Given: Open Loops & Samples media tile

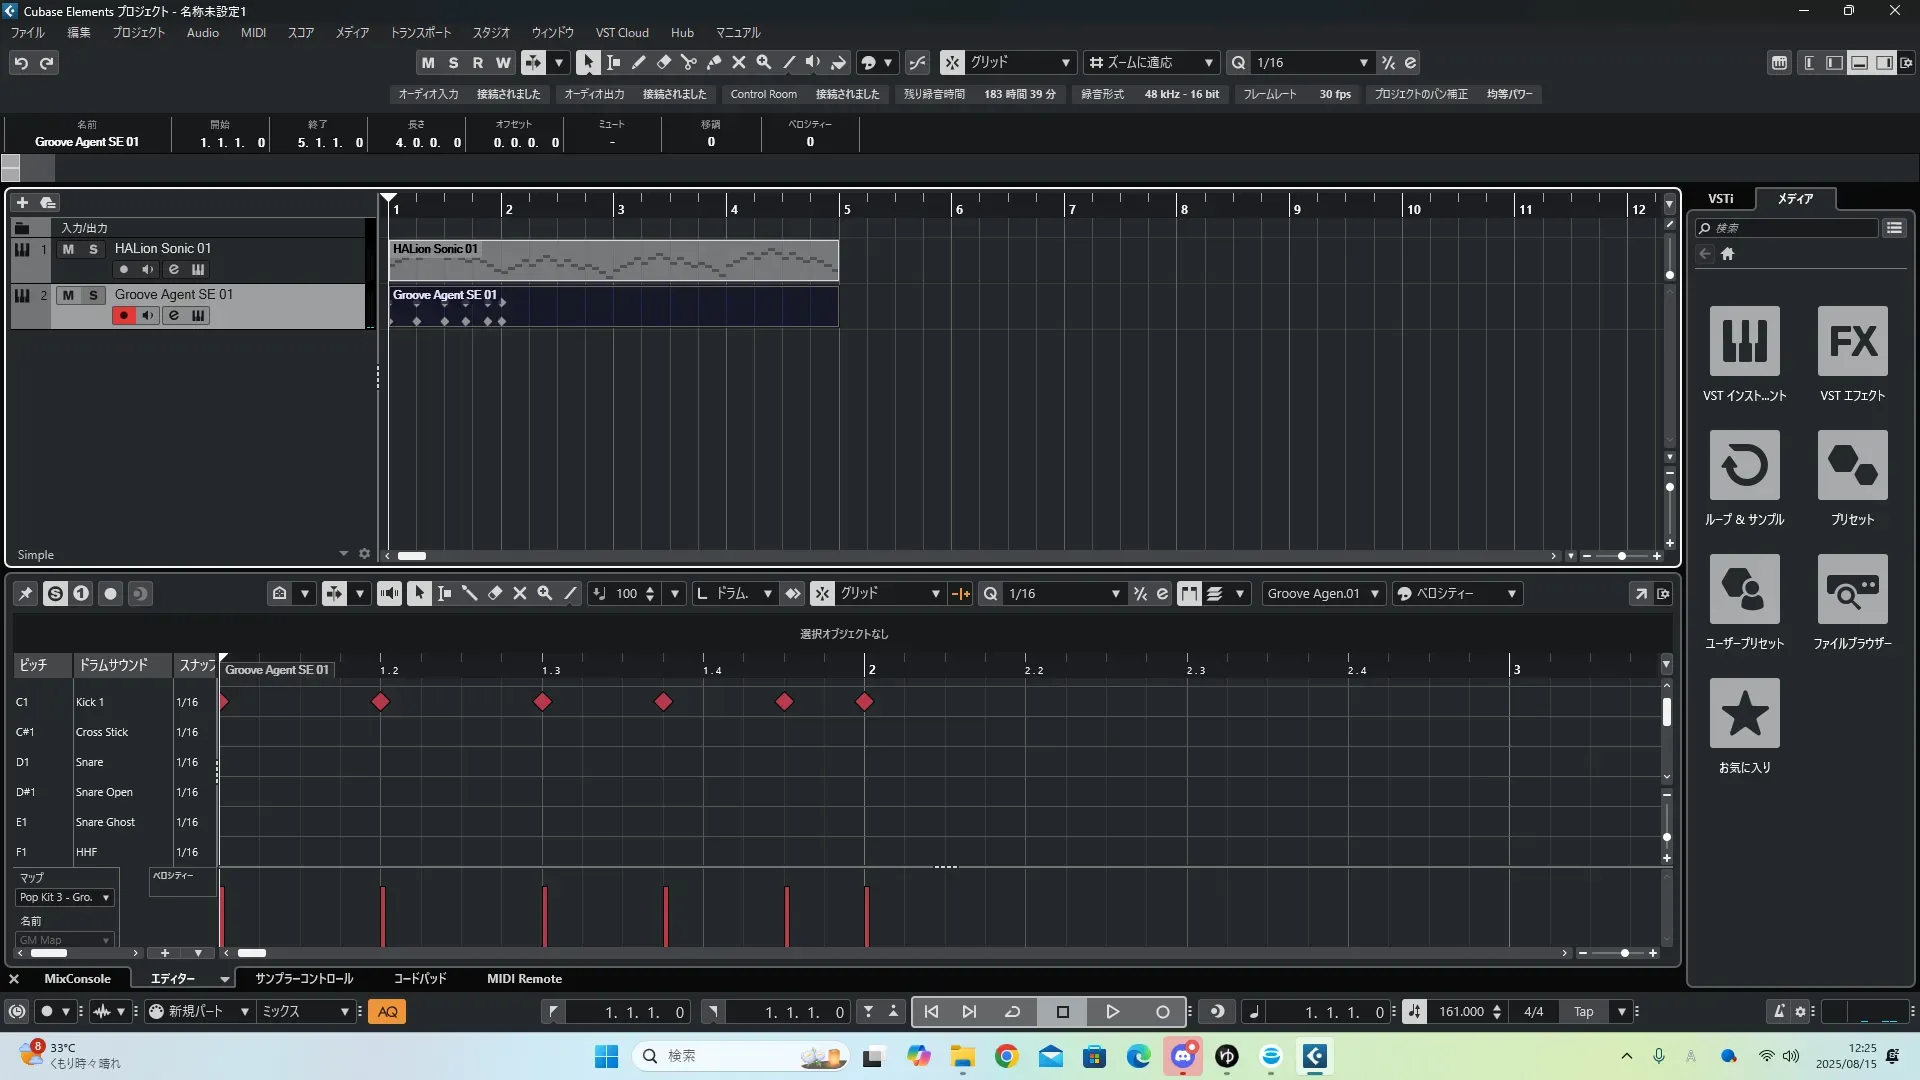Looking at the screenshot, I should point(1744,465).
